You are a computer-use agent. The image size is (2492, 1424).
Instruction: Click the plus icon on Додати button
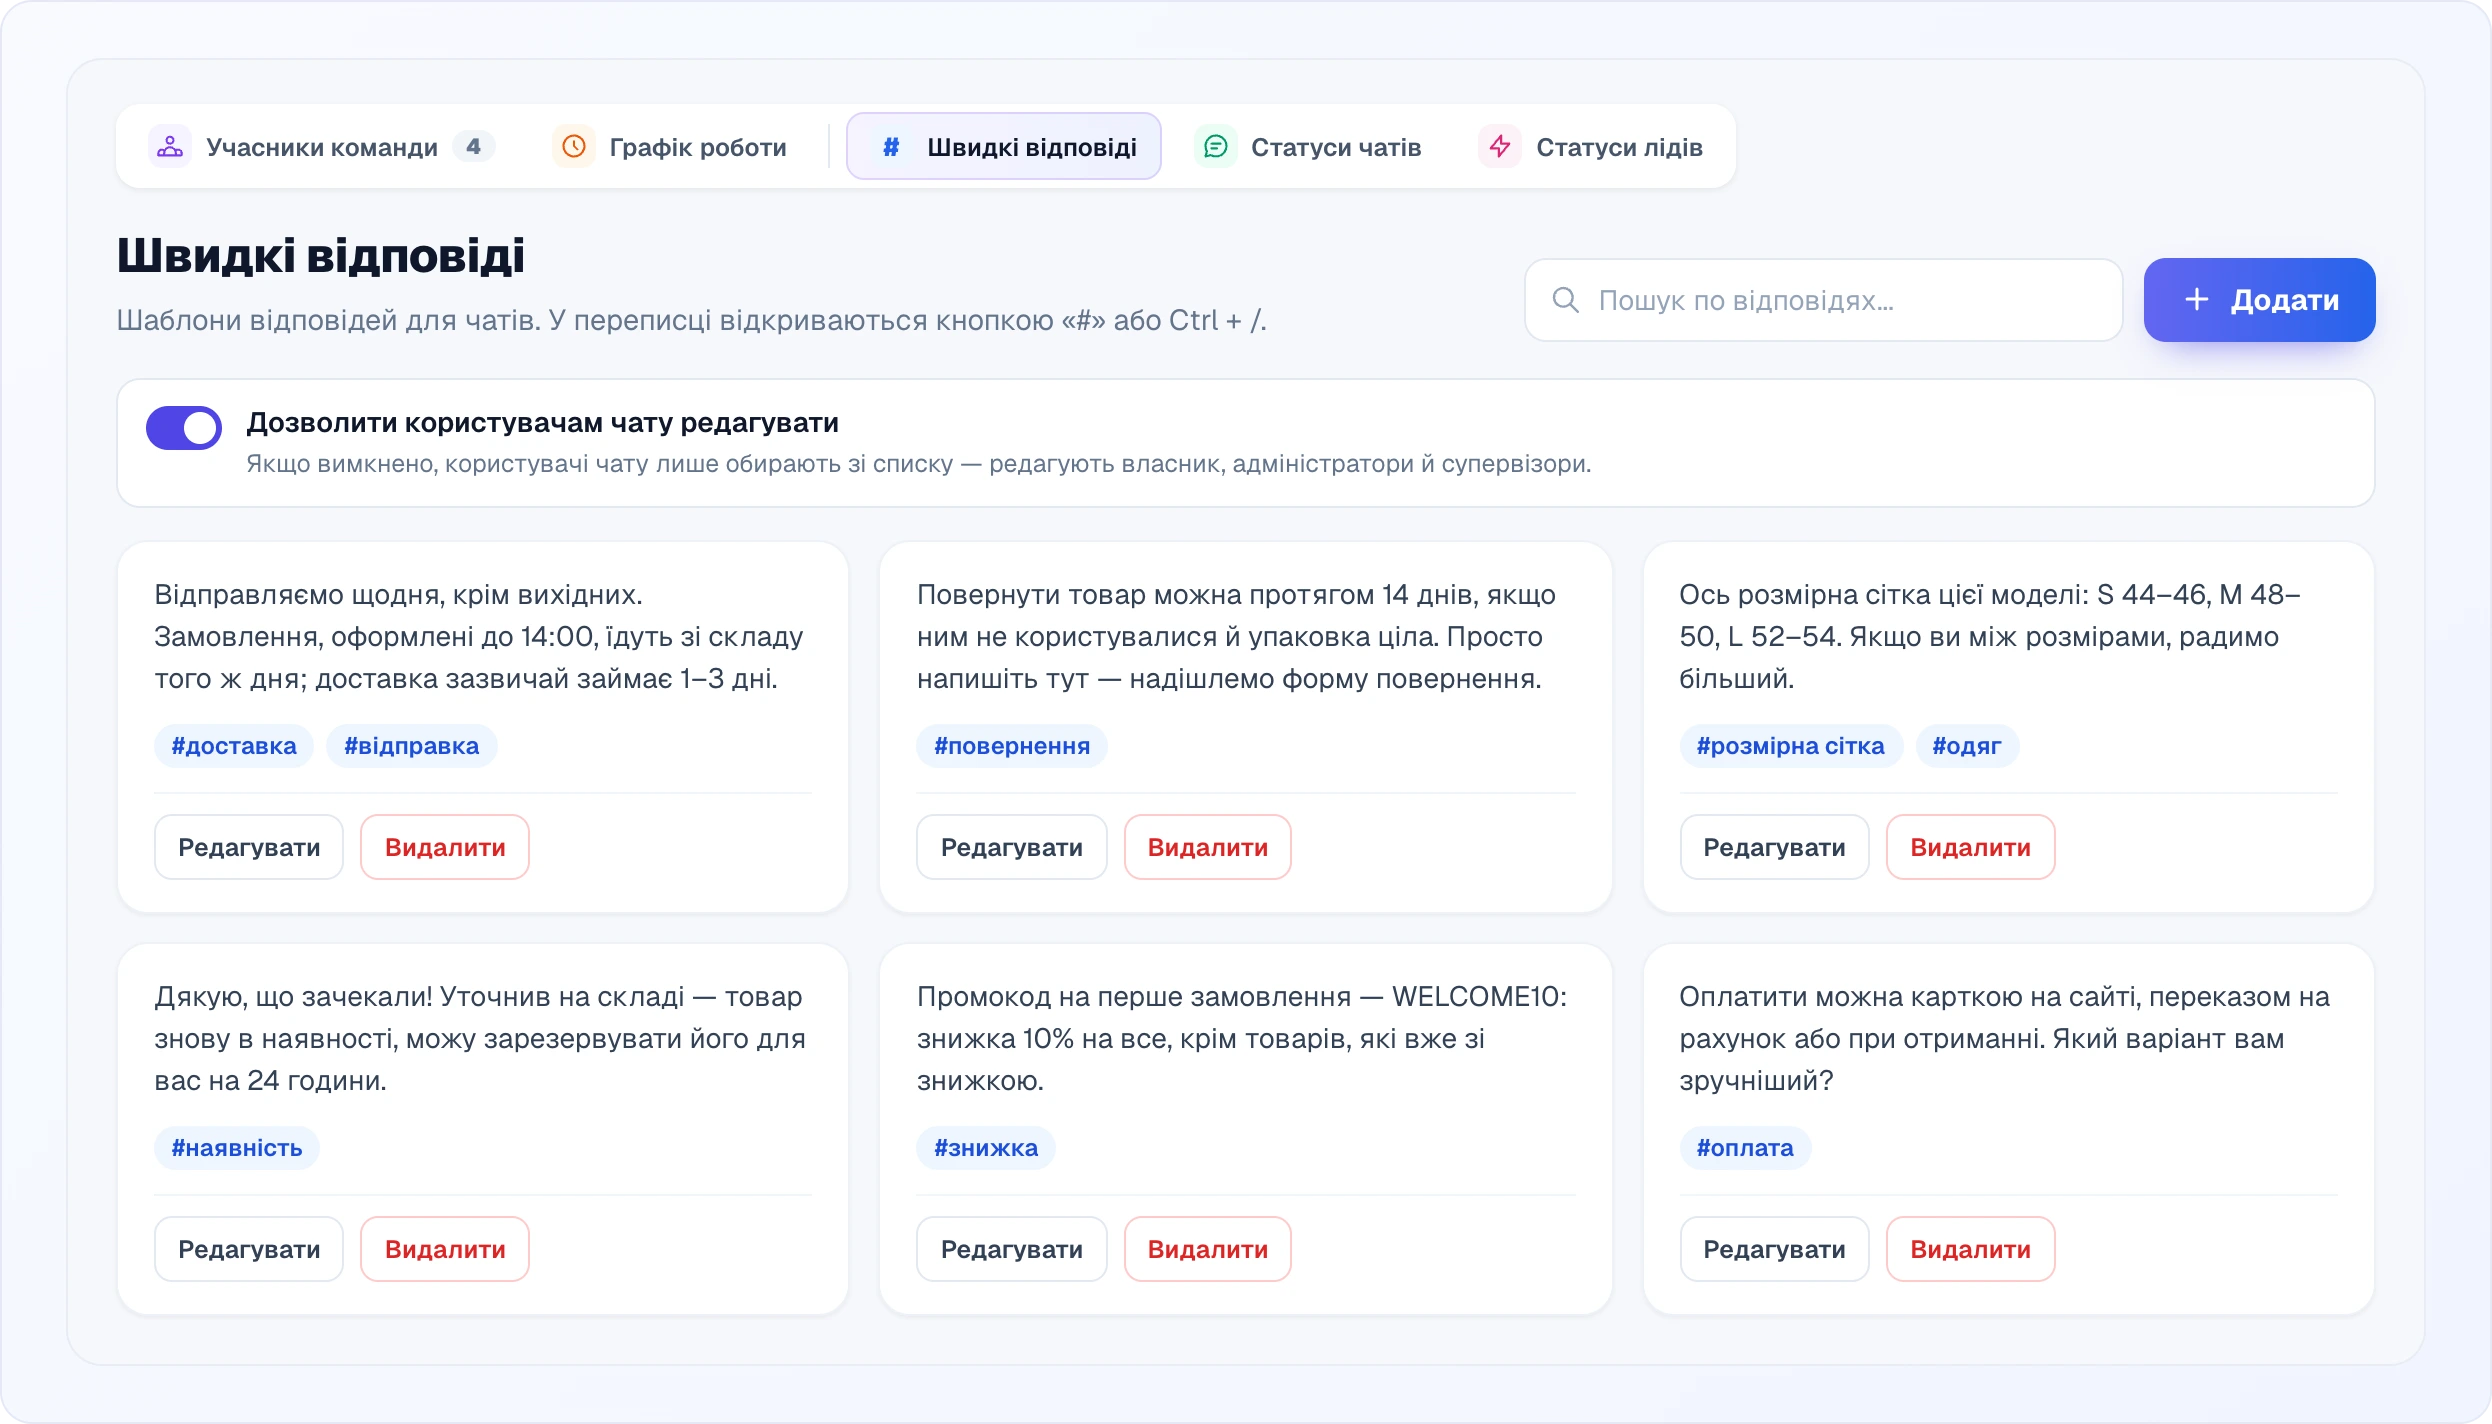(x=2197, y=299)
